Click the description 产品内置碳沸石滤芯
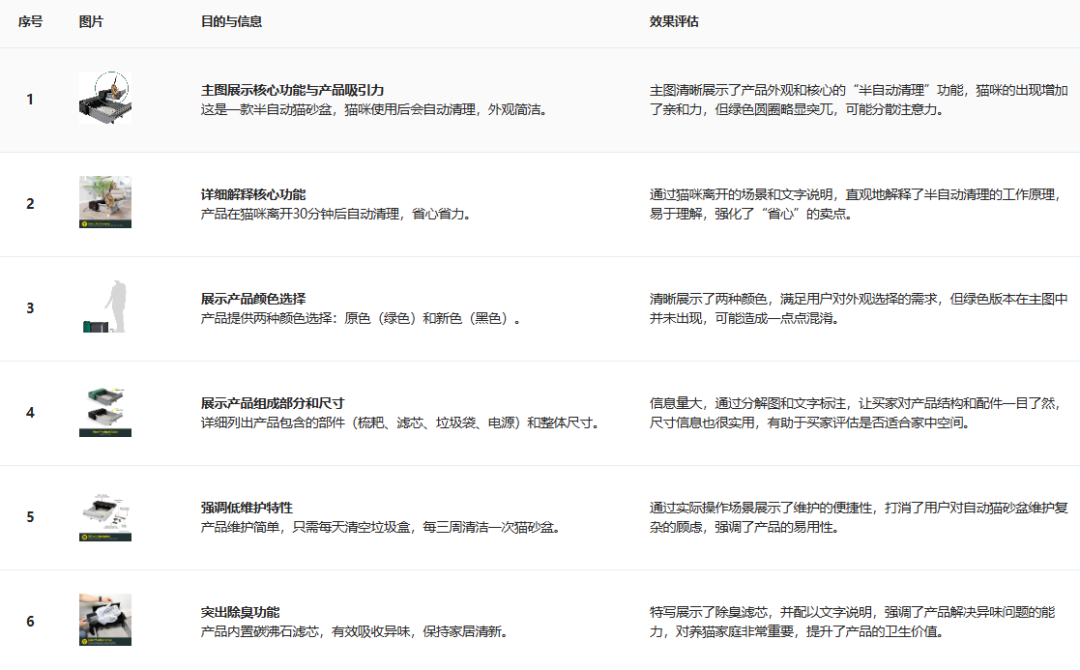The width and height of the screenshot is (1080, 670). (x=355, y=631)
